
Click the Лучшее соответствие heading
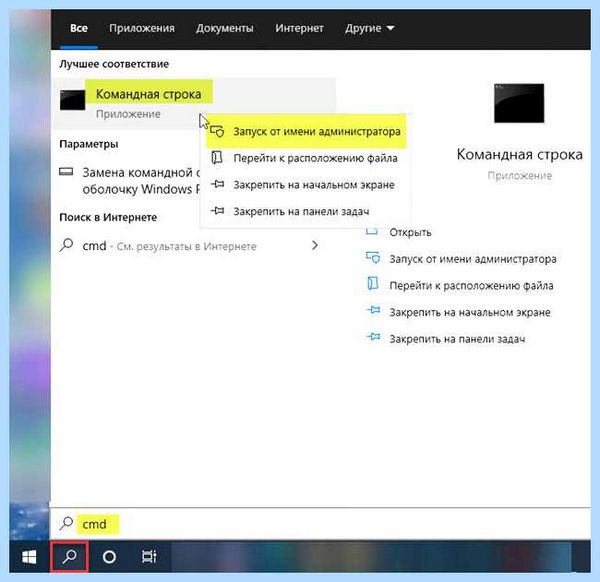(x=114, y=64)
